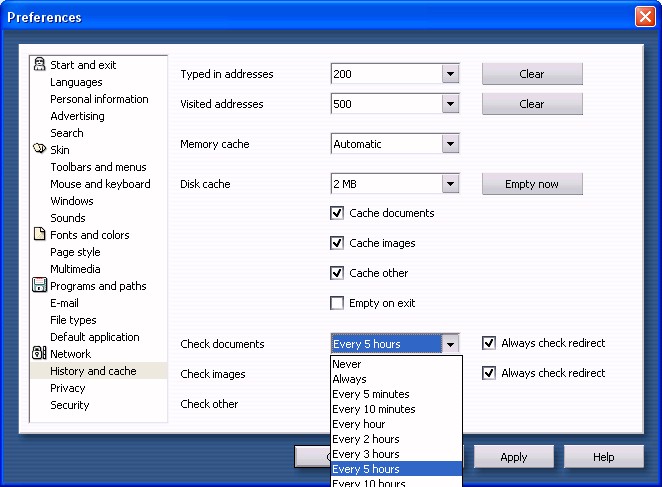Open the Typed in addresses dropdown
The width and height of the screenshot is (662, 487).
(450, 74)
